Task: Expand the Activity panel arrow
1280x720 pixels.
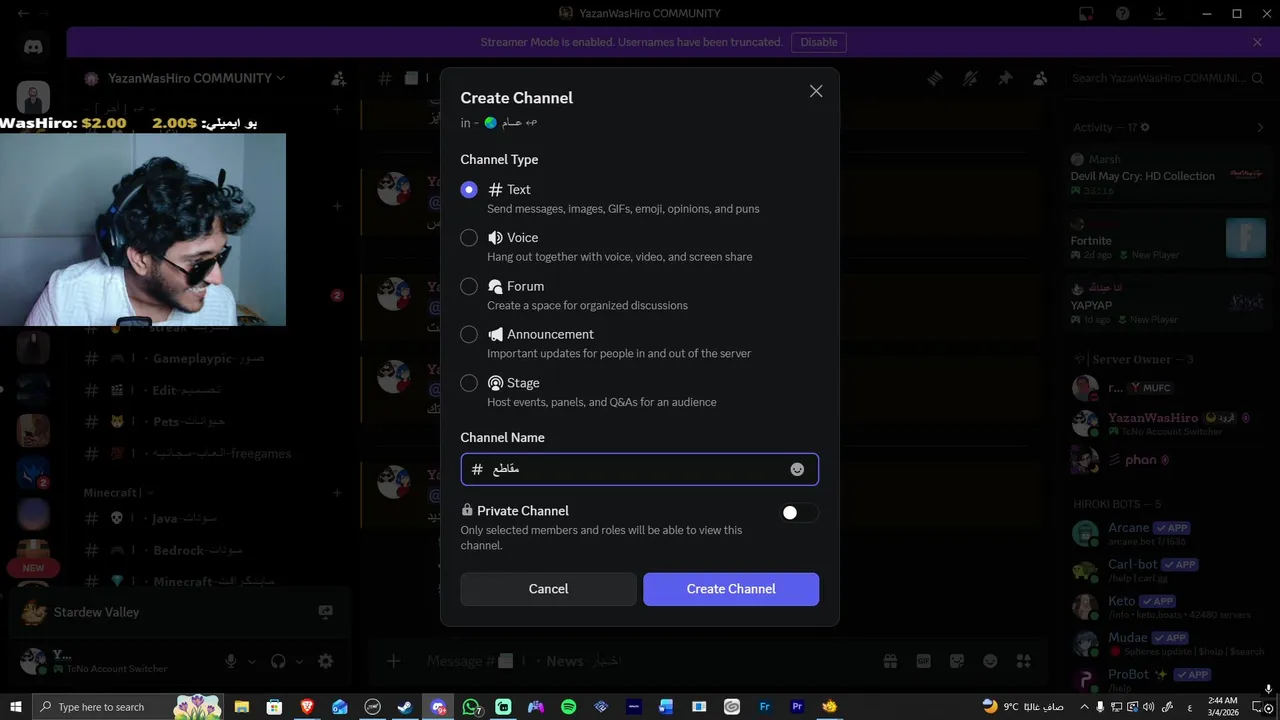Action: 1260,127
